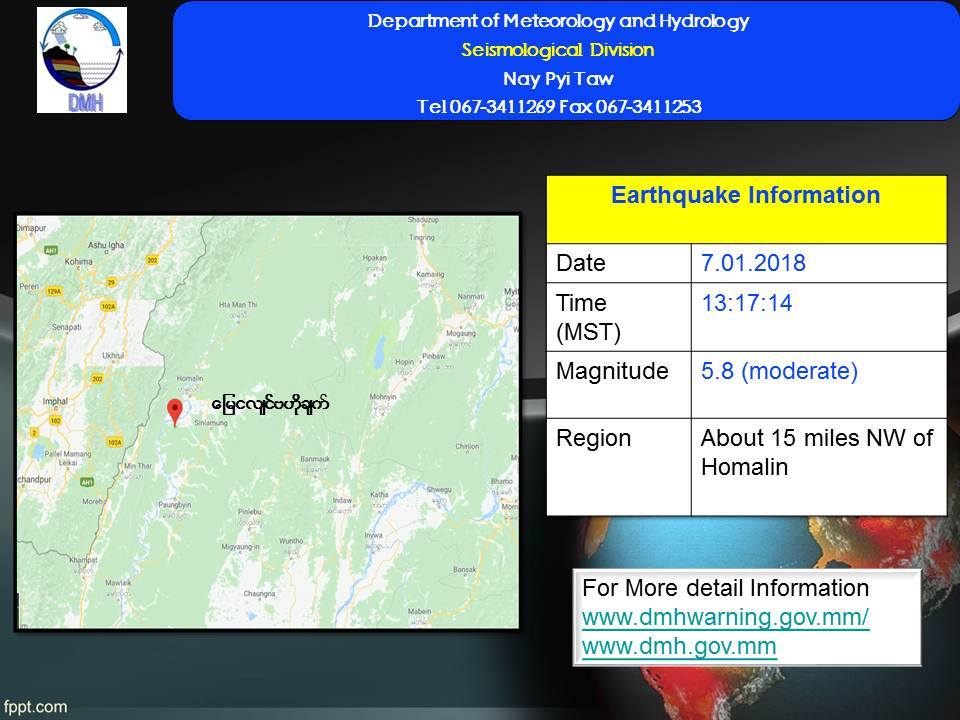Image resolution: width=960 pixels, height=720 pixels.
Task: Click the red epicenter pin on map
Action: click(x=174, y=412)
